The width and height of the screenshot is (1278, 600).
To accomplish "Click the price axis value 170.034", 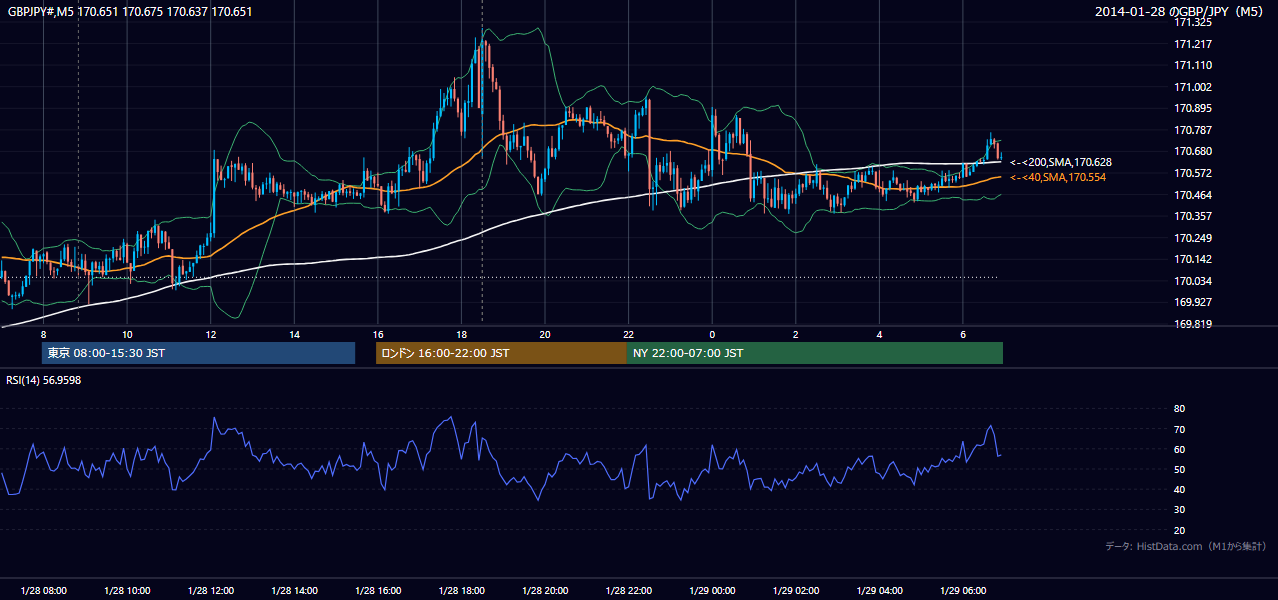I will pyautogui.click(x=1193, y=281).
